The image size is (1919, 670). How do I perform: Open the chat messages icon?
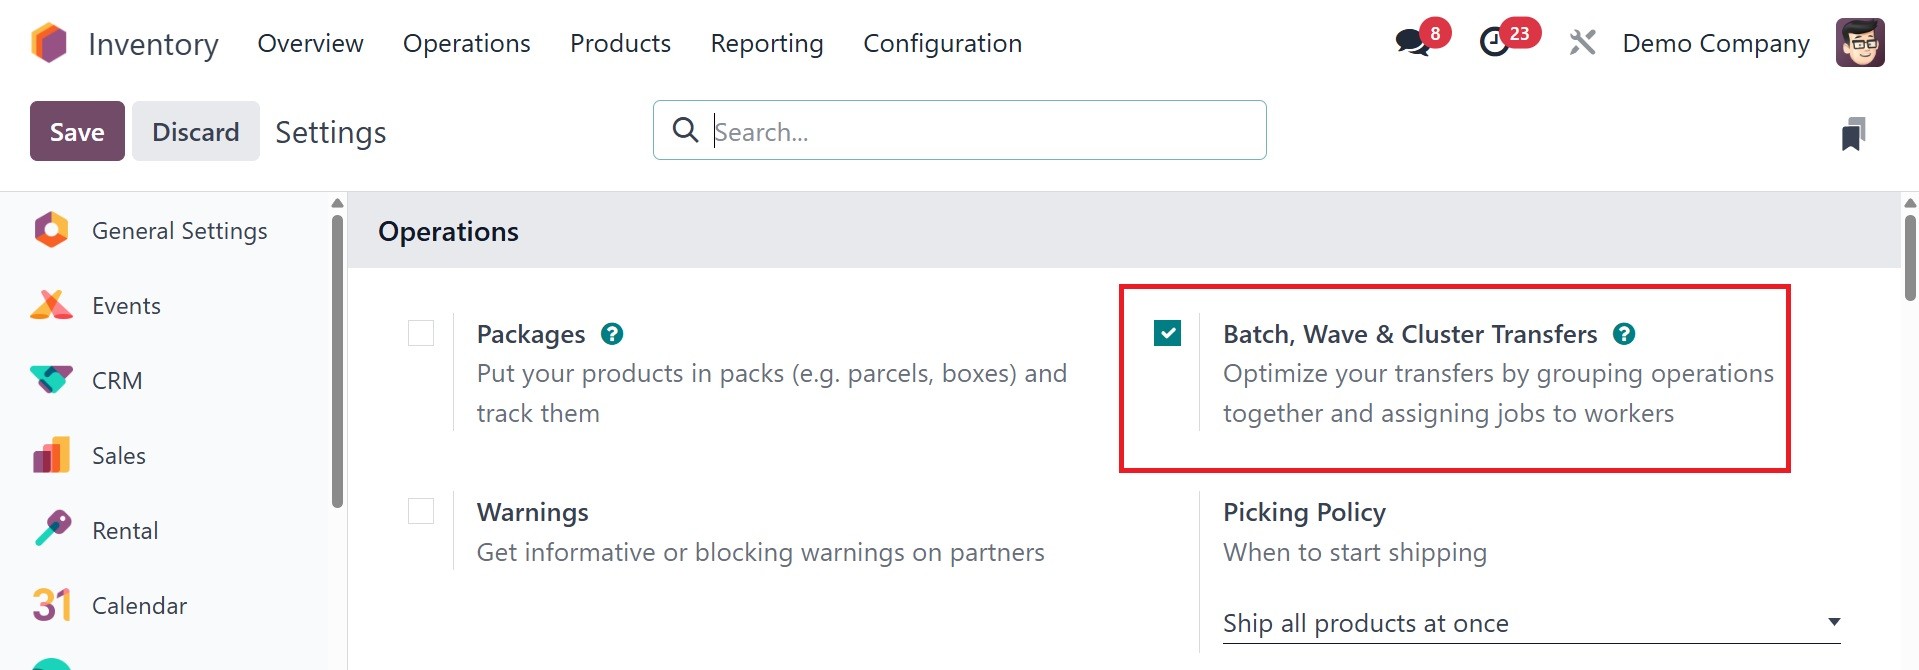(1412, 43)
